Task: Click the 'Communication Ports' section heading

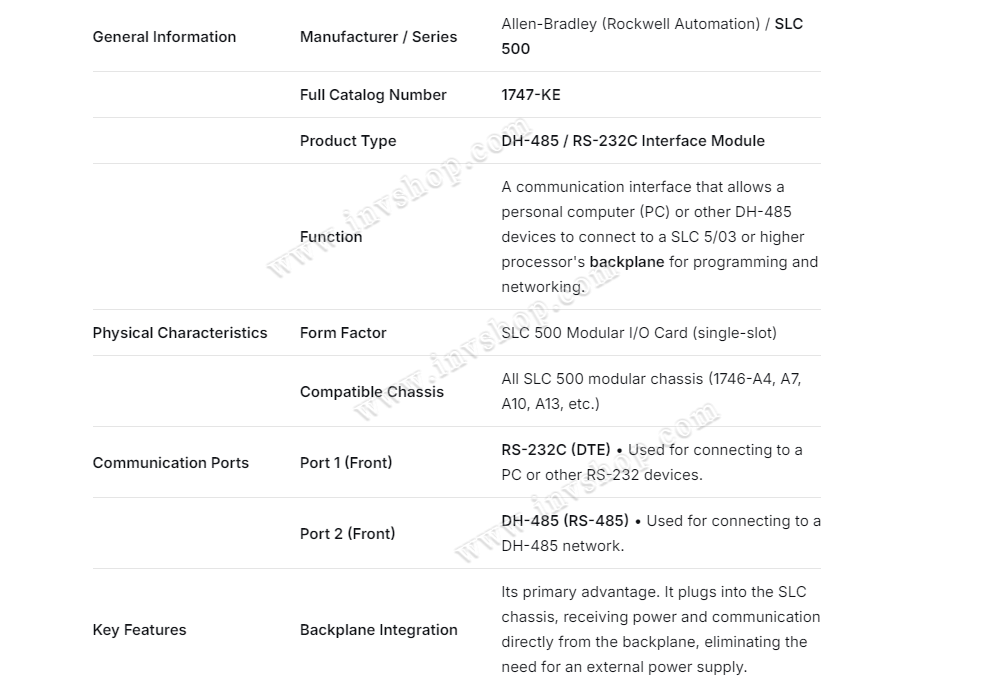Action: click(x=171, y=463)
